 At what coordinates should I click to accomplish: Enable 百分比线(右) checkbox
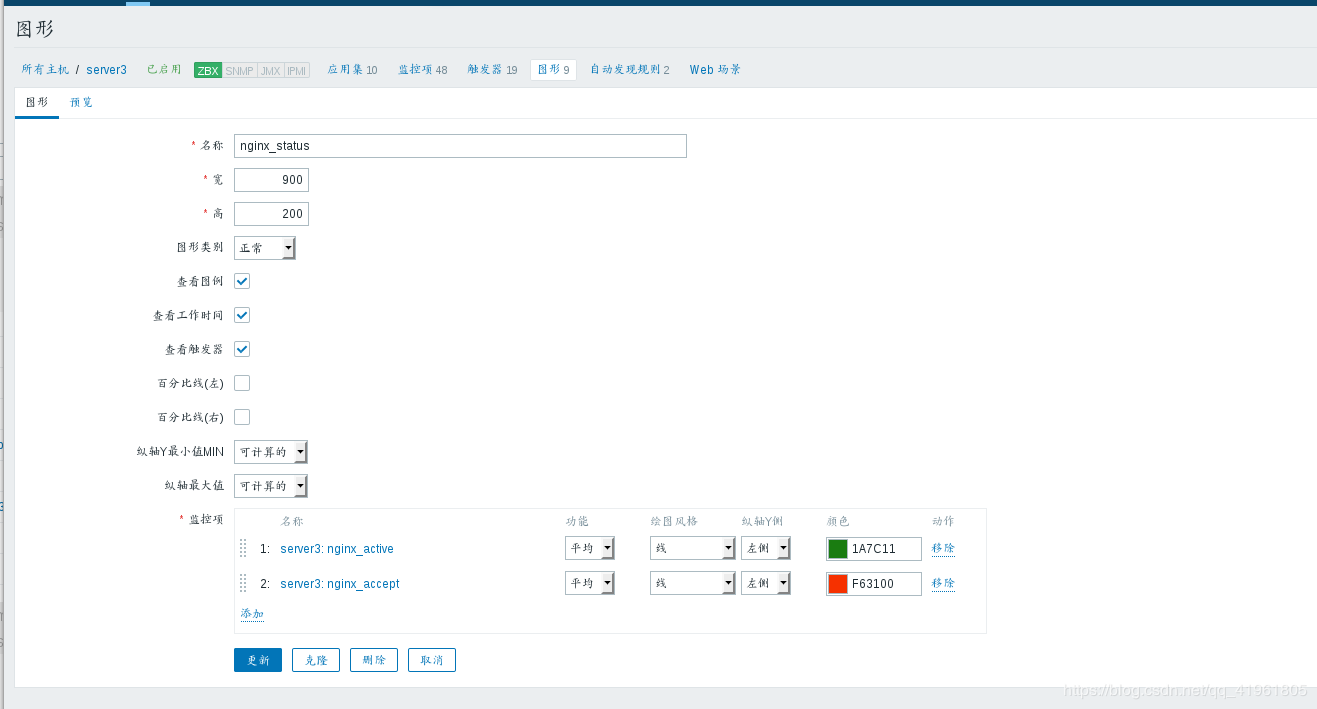pos(242,417)
